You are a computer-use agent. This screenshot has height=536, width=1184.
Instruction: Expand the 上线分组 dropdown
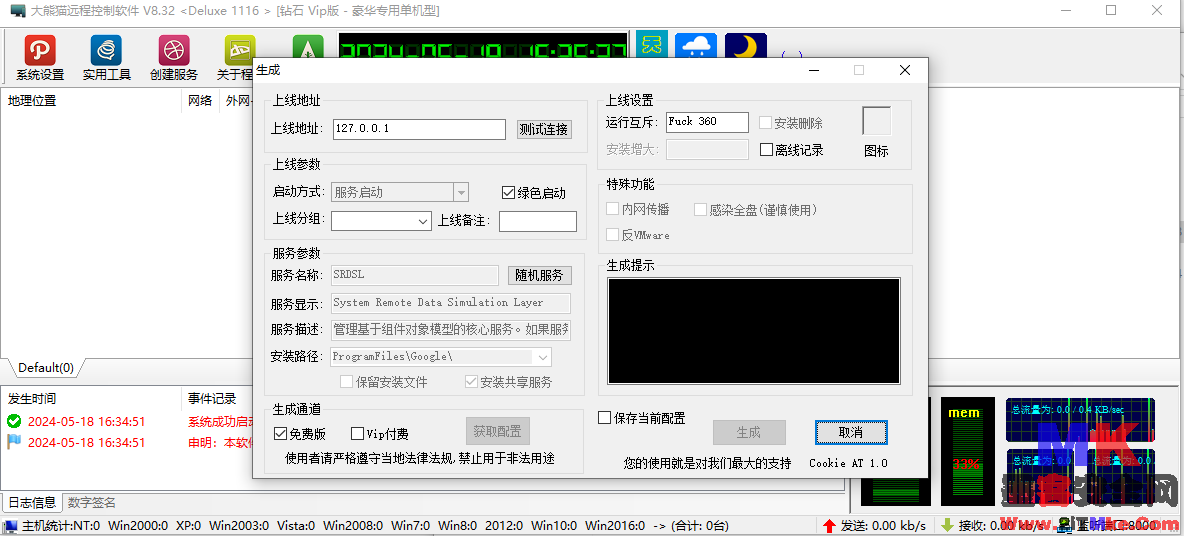pos(422,221)
